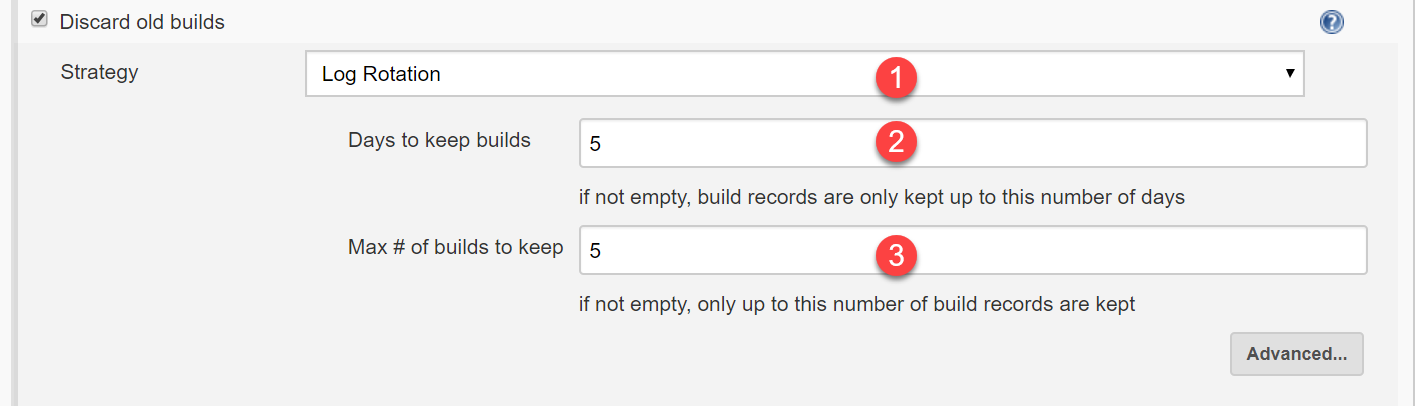Viewport: 1418px width, 406px height.
Task: Click the empty right end of Days field
Action: tap(1300, 144)
